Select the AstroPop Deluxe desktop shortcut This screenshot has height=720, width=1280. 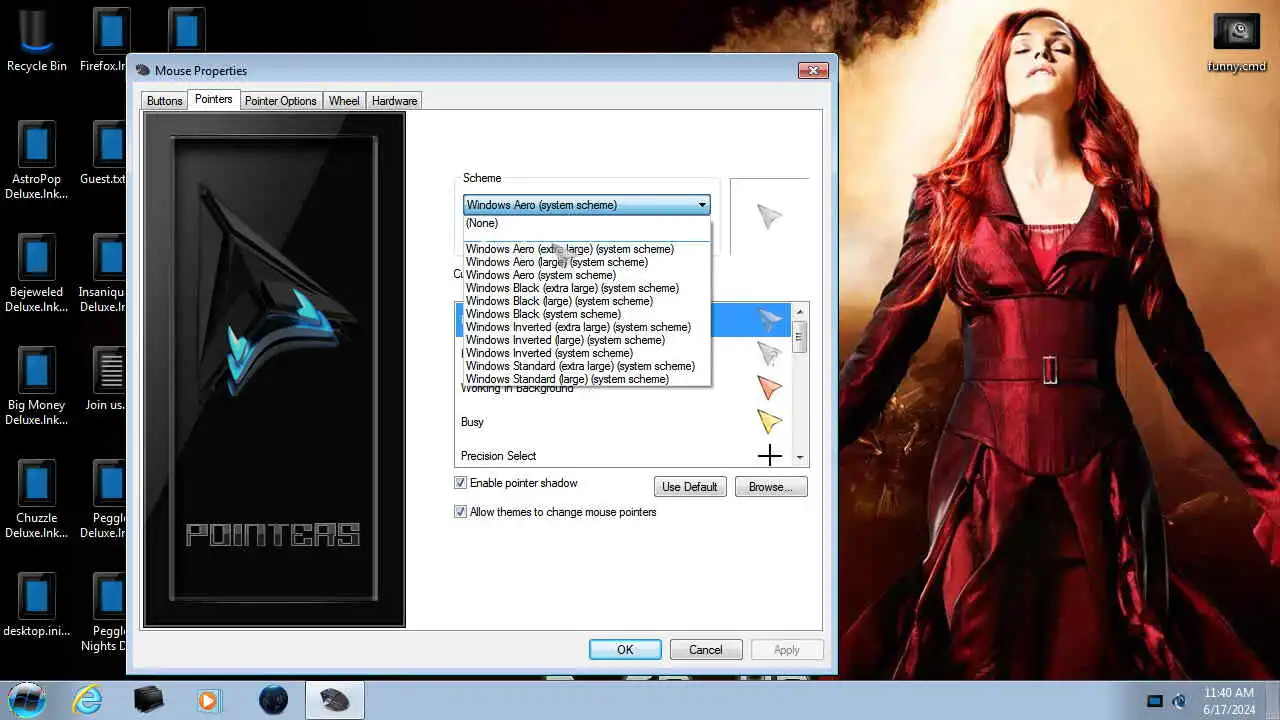[x=36, y=160]
